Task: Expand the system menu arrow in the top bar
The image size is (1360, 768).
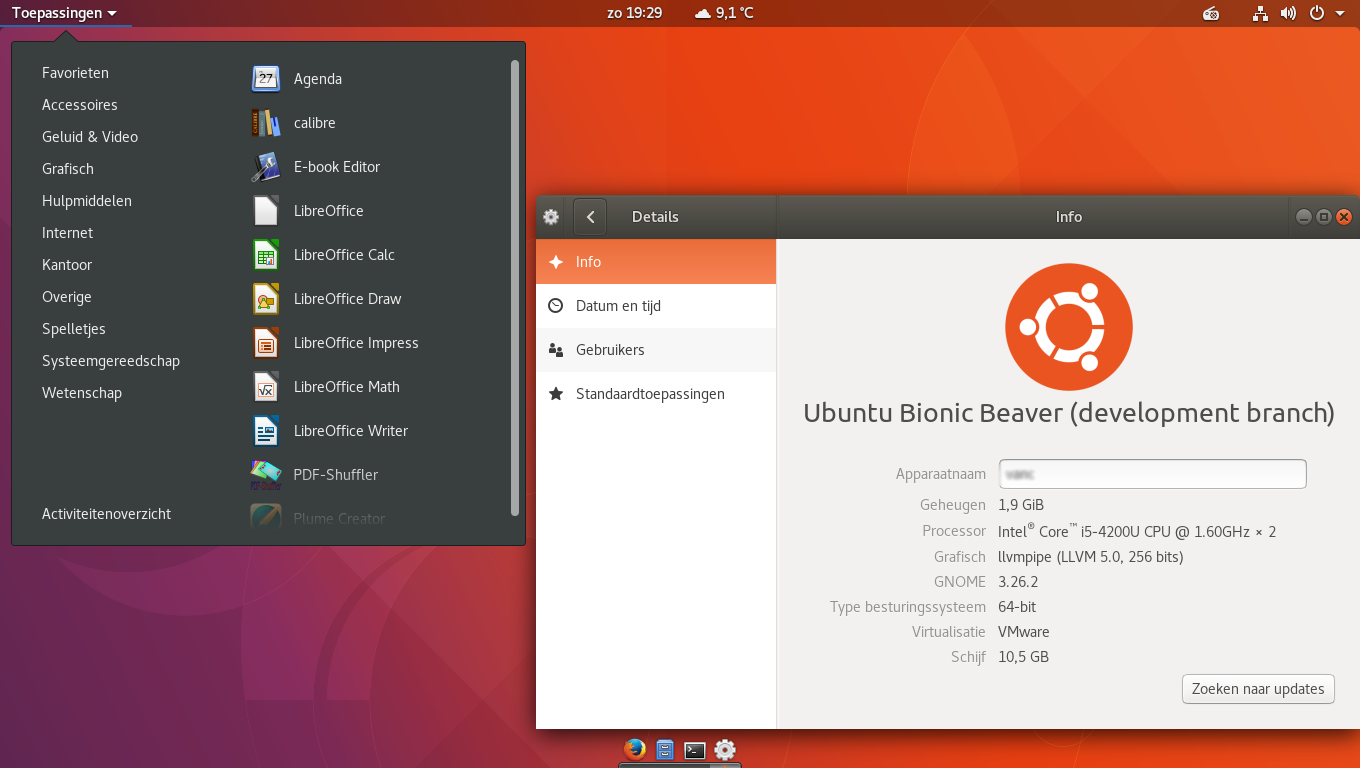Action: pyautogui.click(x=1340, y=13)
